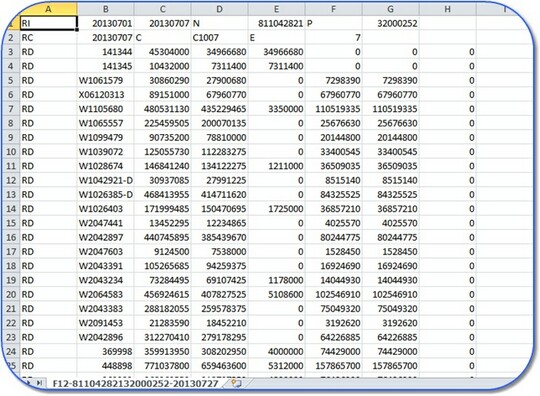The width and height of the screenshot is (540, 396).
Task: Click cell containing 134122275
Action: (219, 166)
